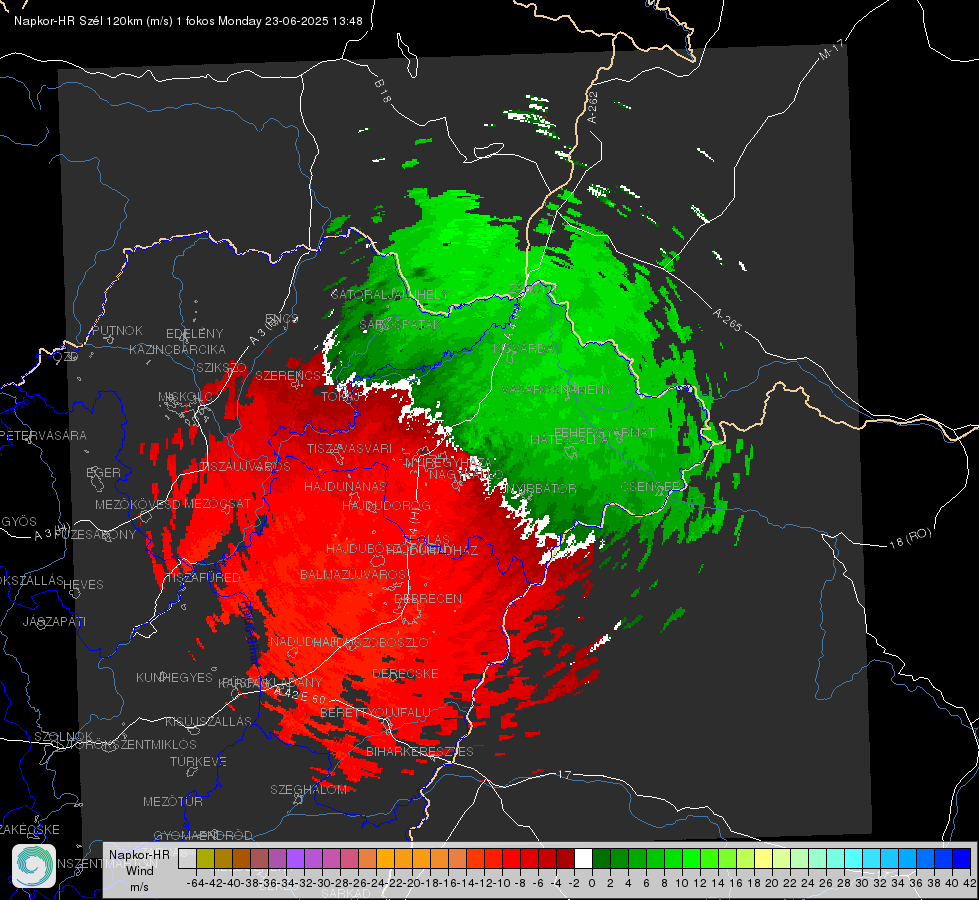Click the SZEGHALOM city label
Viewport: 979px width, 900px height.
click(x=308, y=789)
